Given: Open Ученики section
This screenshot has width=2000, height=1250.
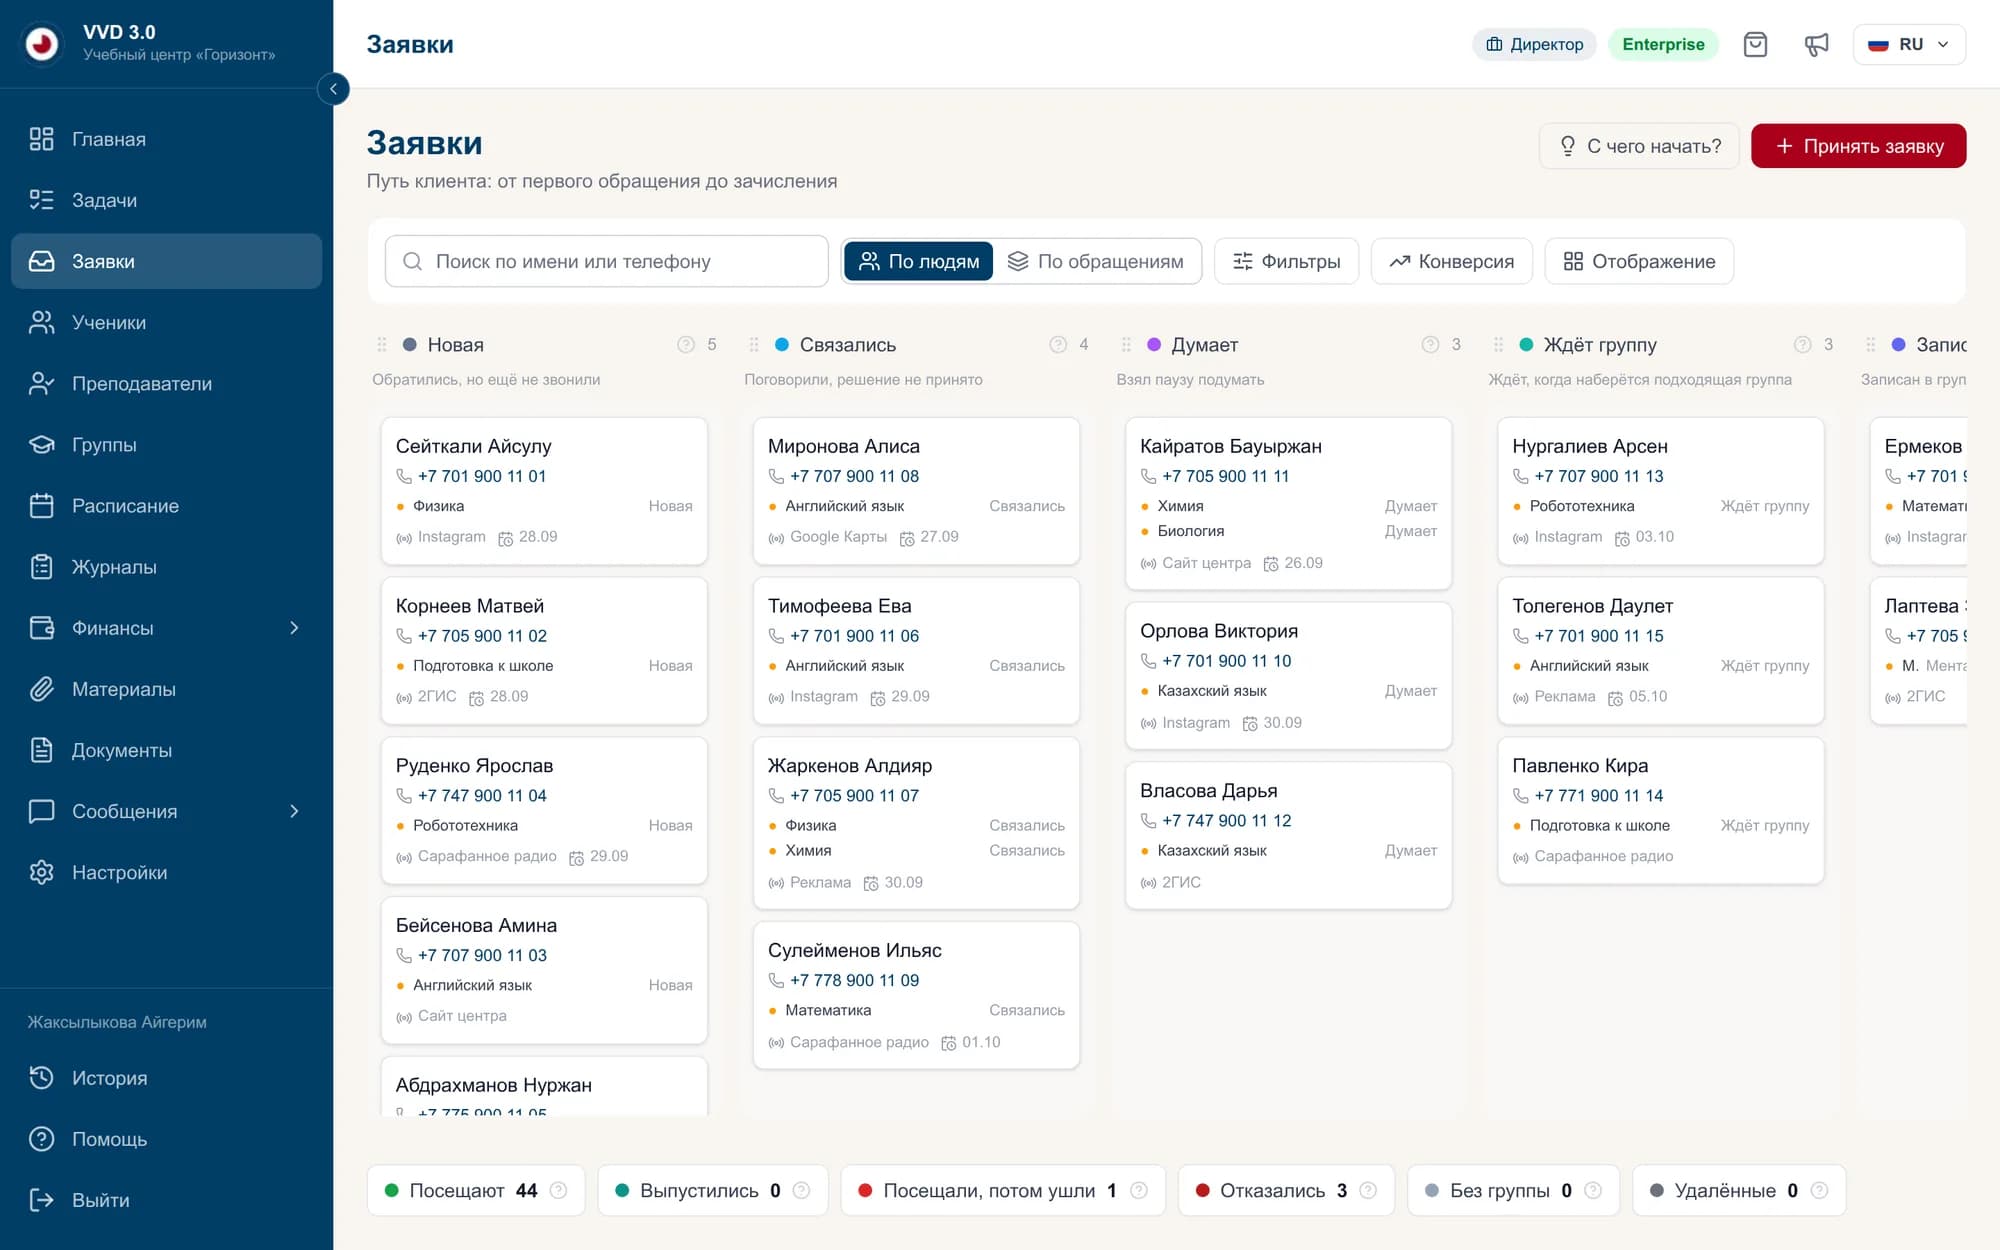Looking at the screenshot, I should point(166,322).
